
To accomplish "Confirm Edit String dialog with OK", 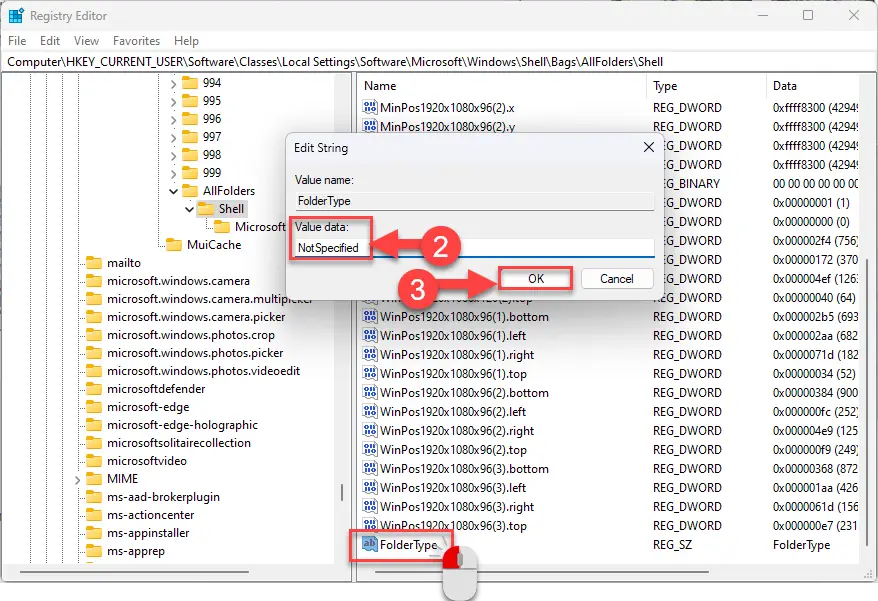I will click(x=536, y=279).
